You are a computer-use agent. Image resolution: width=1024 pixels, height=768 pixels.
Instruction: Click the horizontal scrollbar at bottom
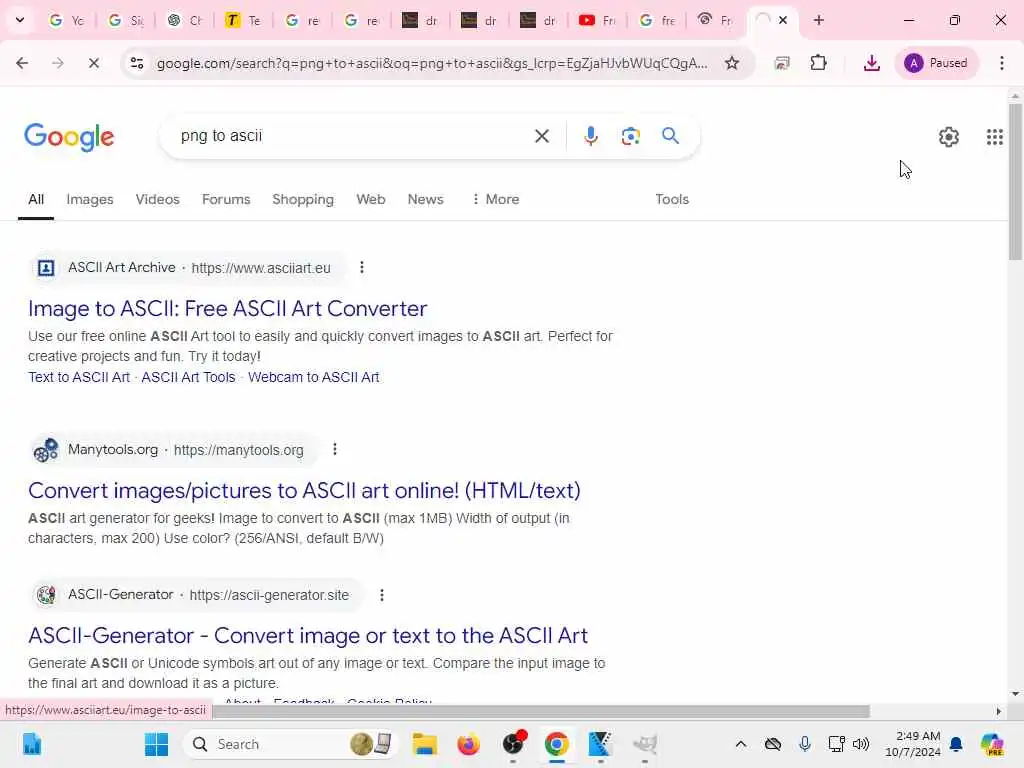541,711
